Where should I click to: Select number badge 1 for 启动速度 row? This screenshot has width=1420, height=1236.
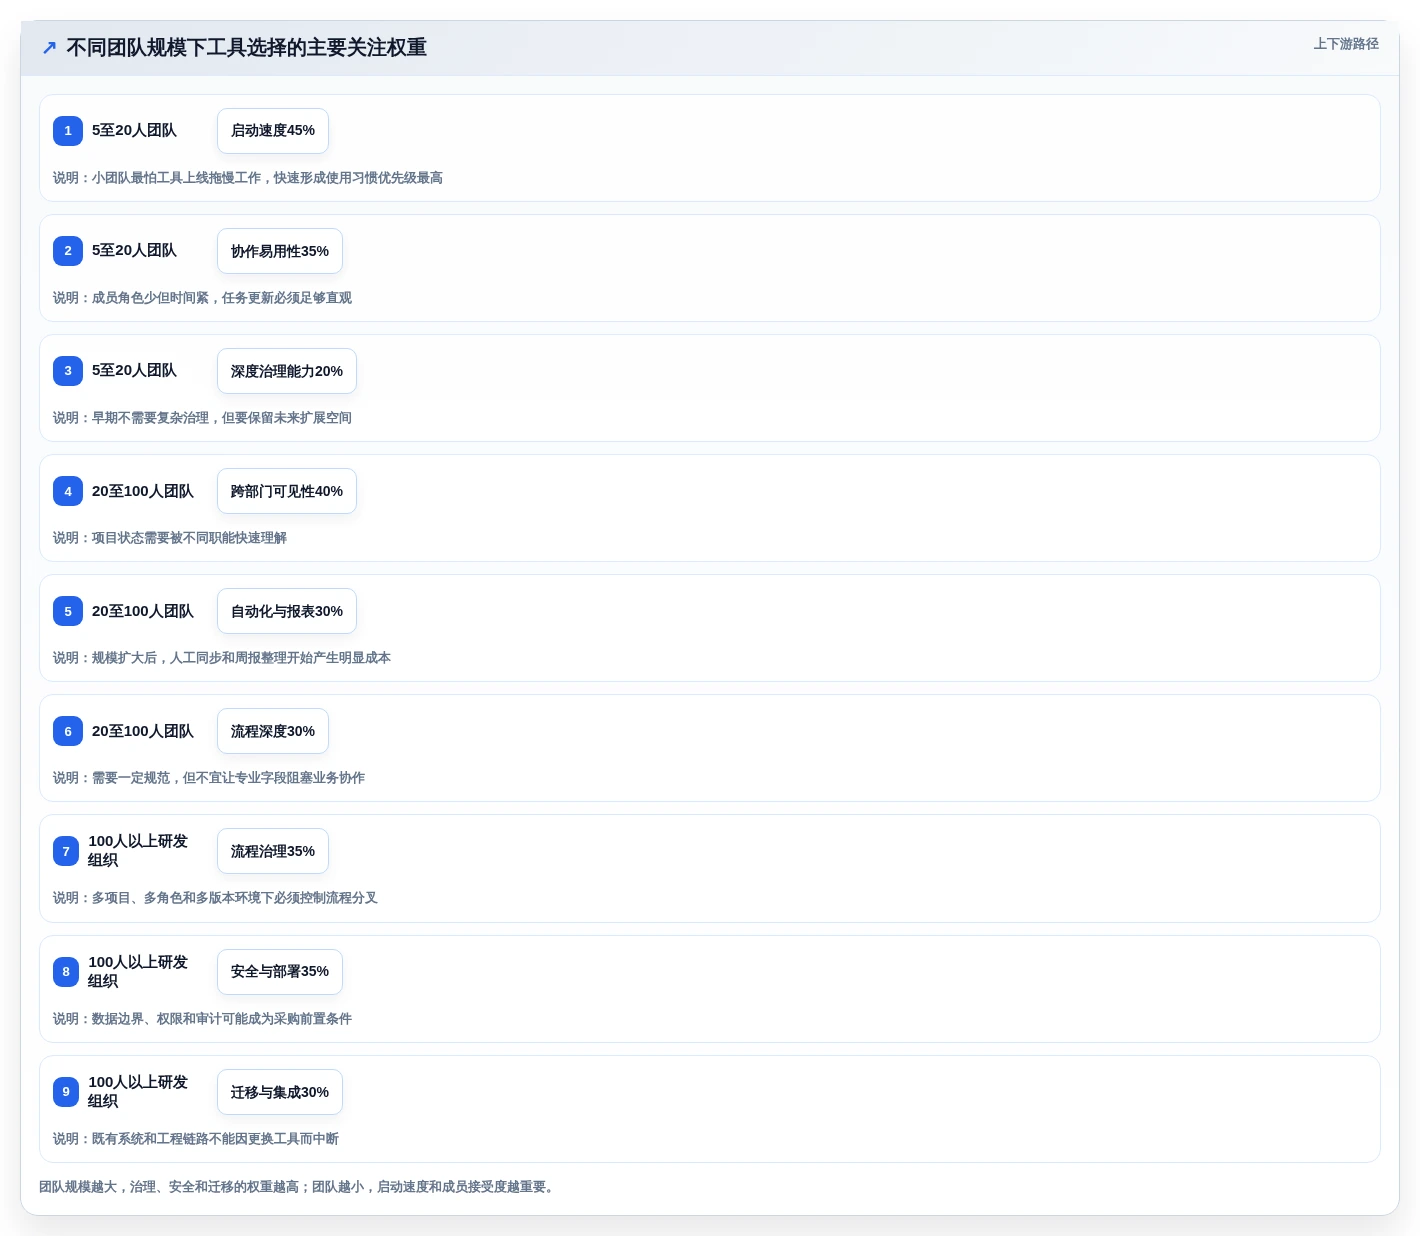[68, 131]
